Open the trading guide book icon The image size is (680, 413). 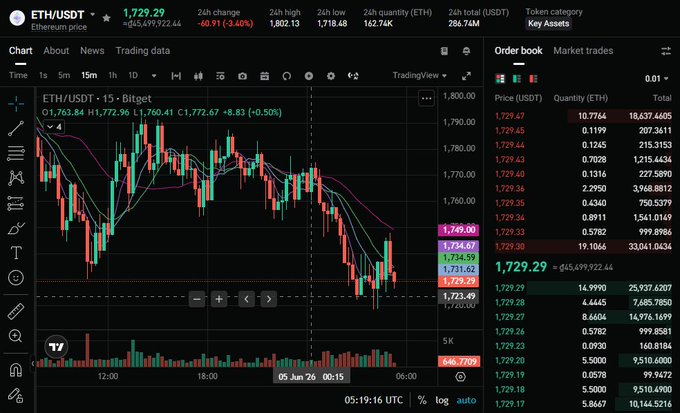(x=444, y=51)
